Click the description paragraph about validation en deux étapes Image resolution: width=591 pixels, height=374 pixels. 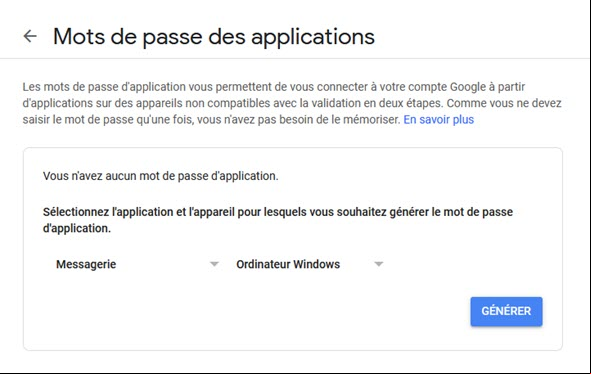(292, 103)
